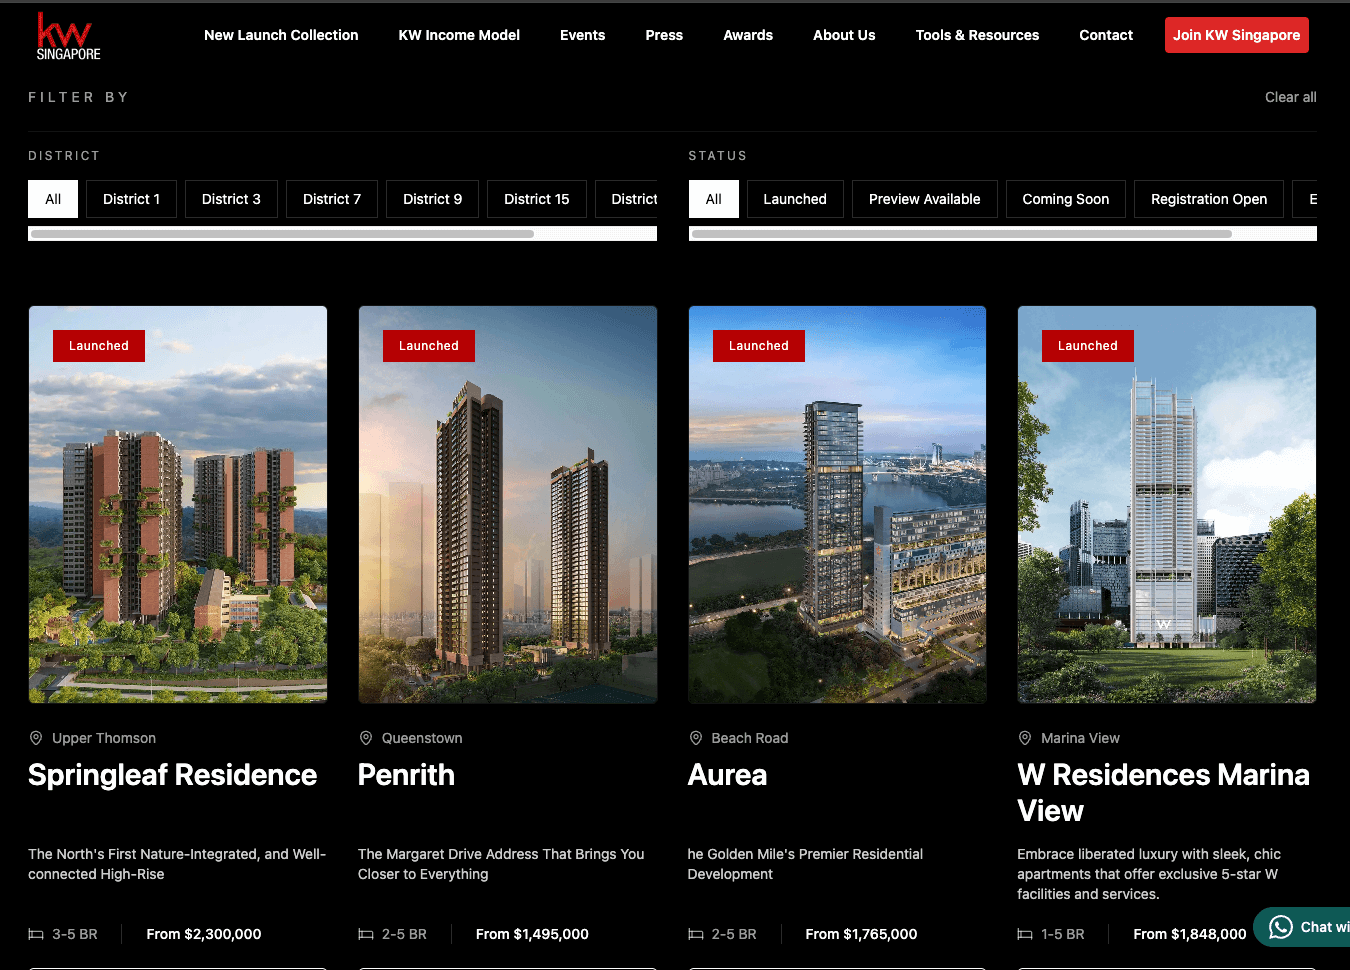
Task: Open the Tools & Resources menu
Action: (977, 35)
